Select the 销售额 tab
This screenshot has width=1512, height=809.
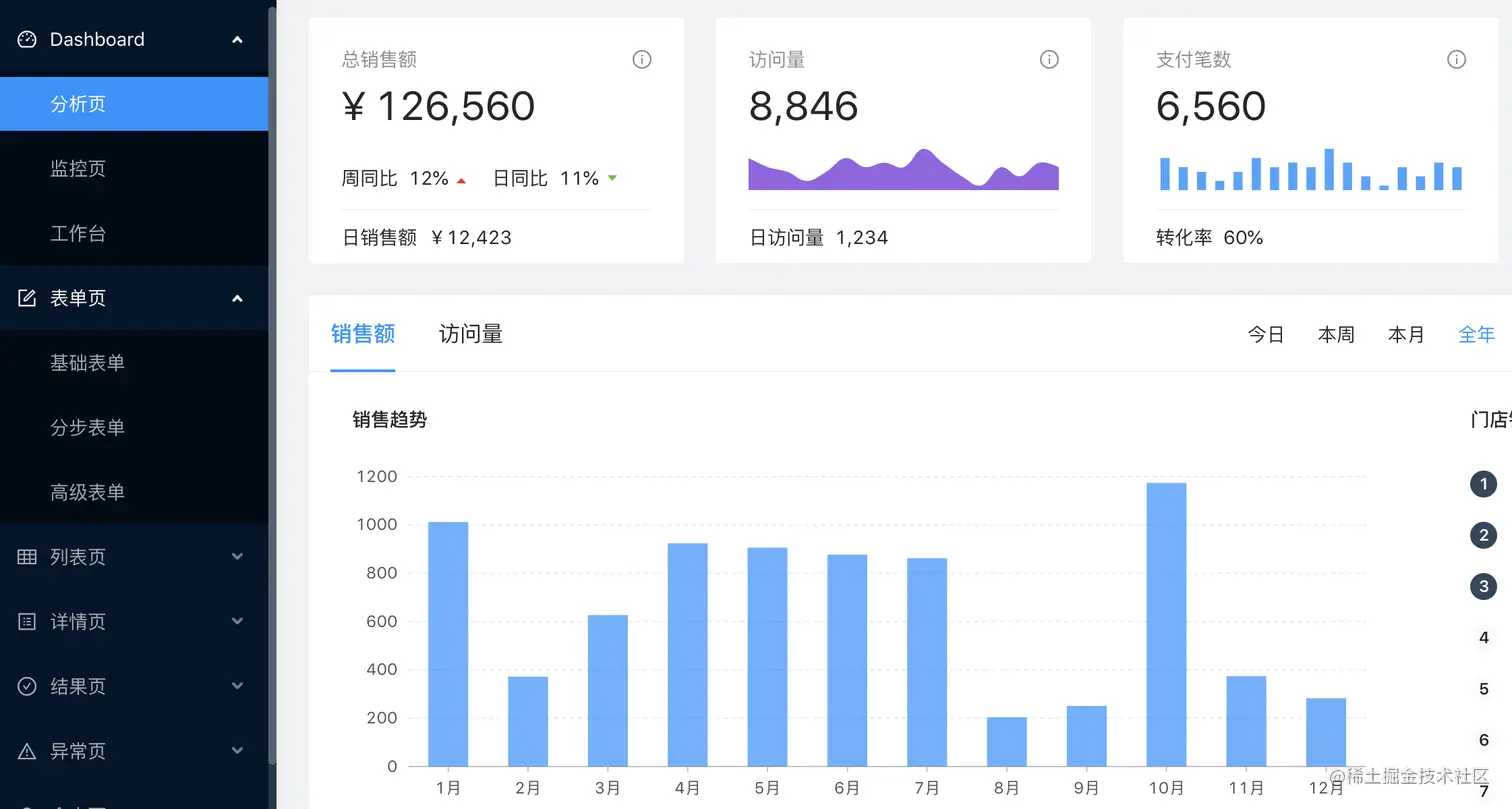363,334
